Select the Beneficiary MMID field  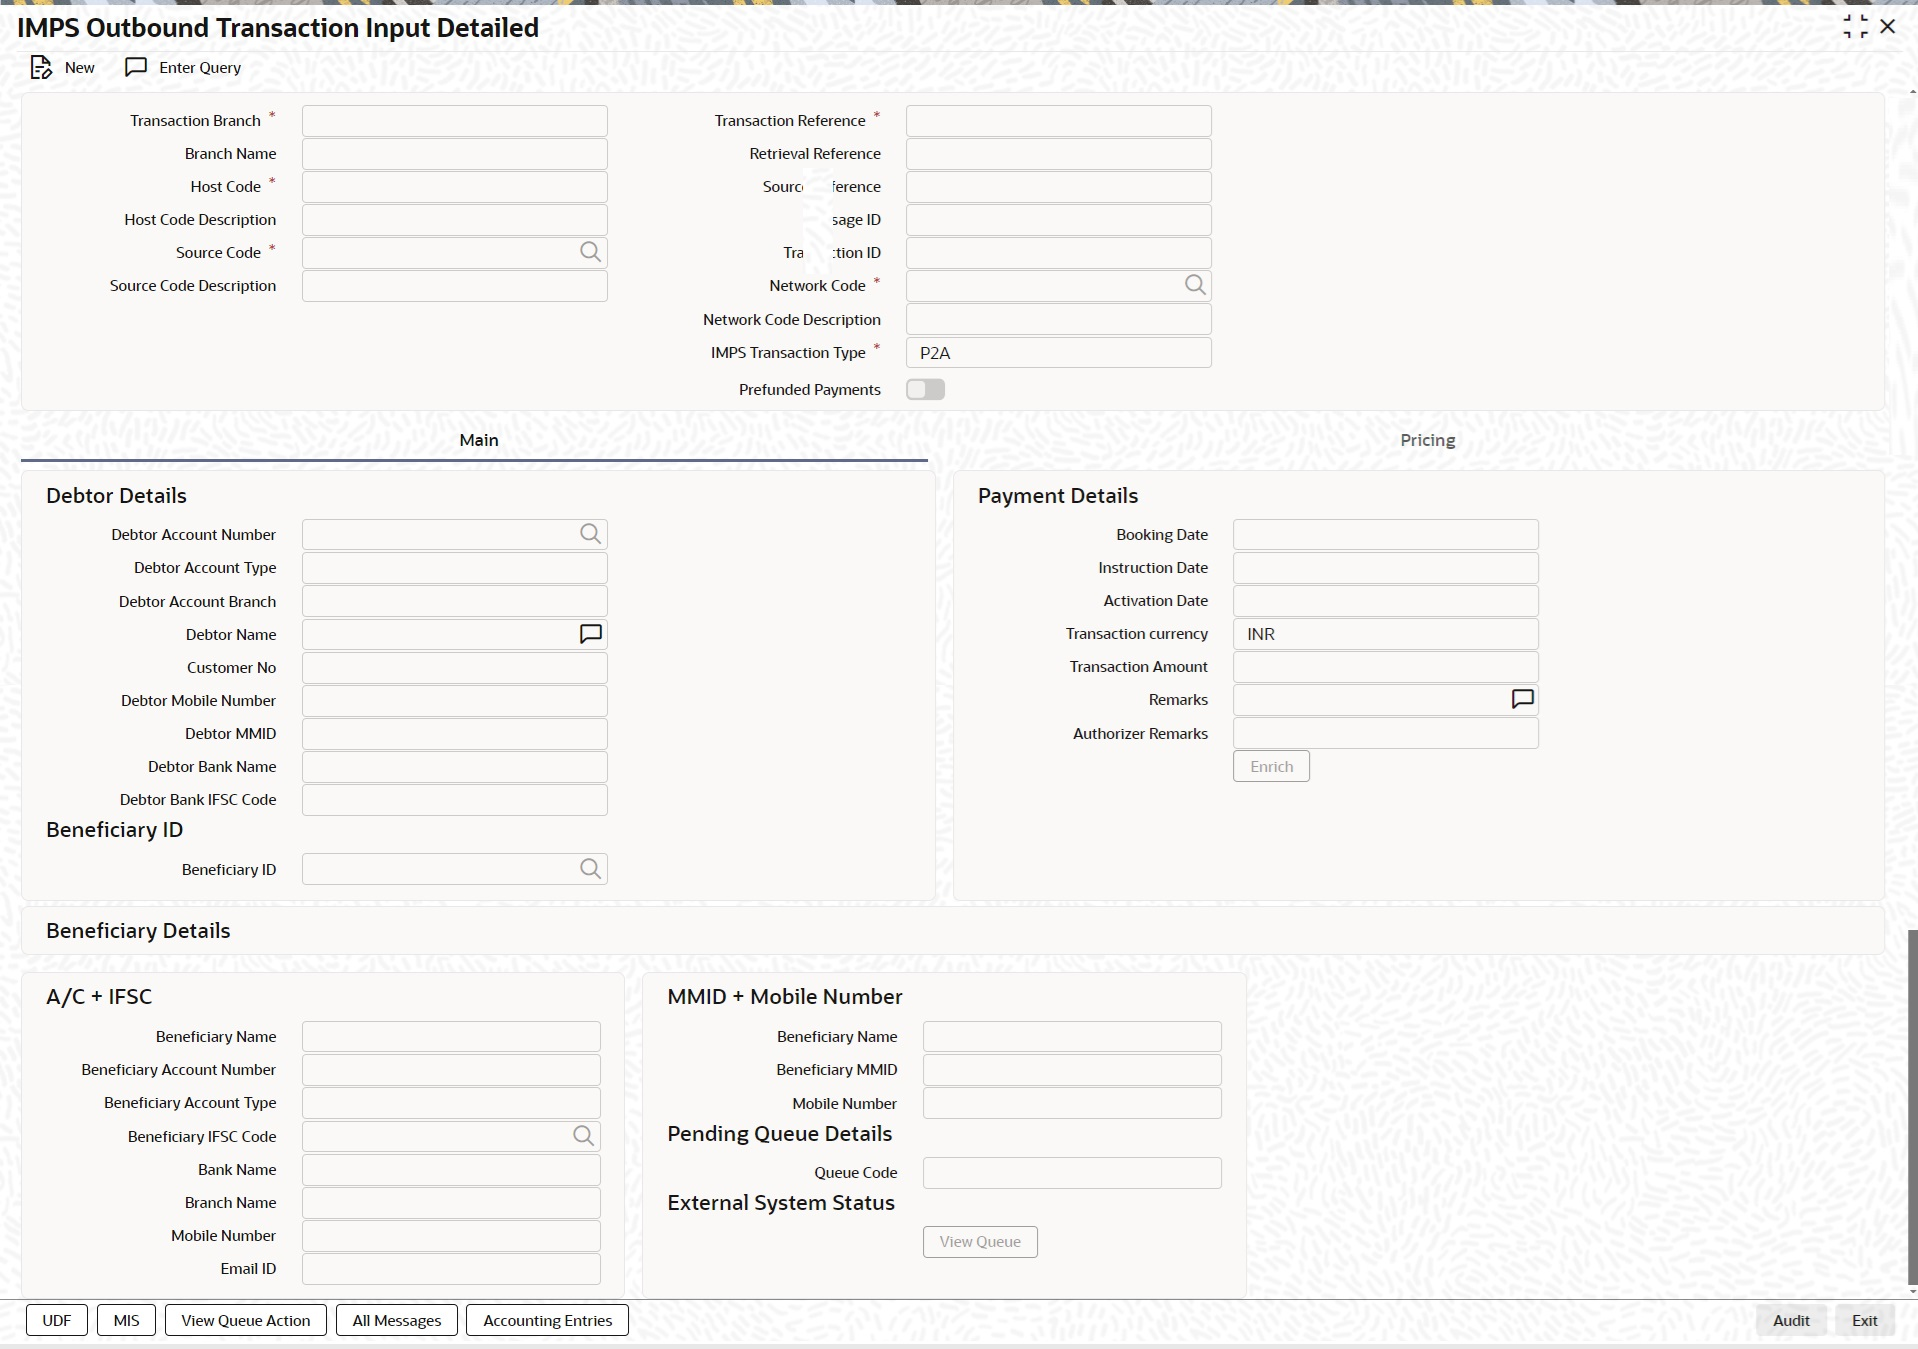click(1072, 1069)
